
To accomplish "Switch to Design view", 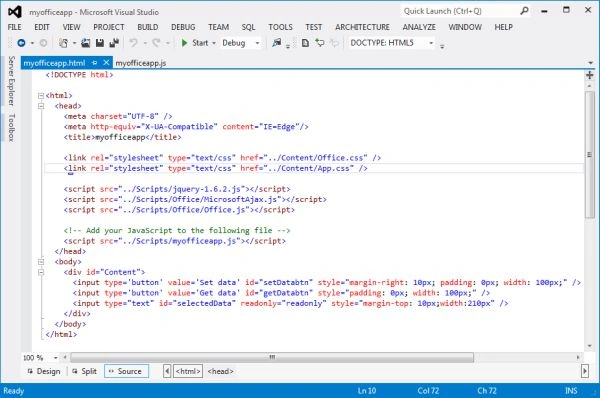I will click(44, 371).
